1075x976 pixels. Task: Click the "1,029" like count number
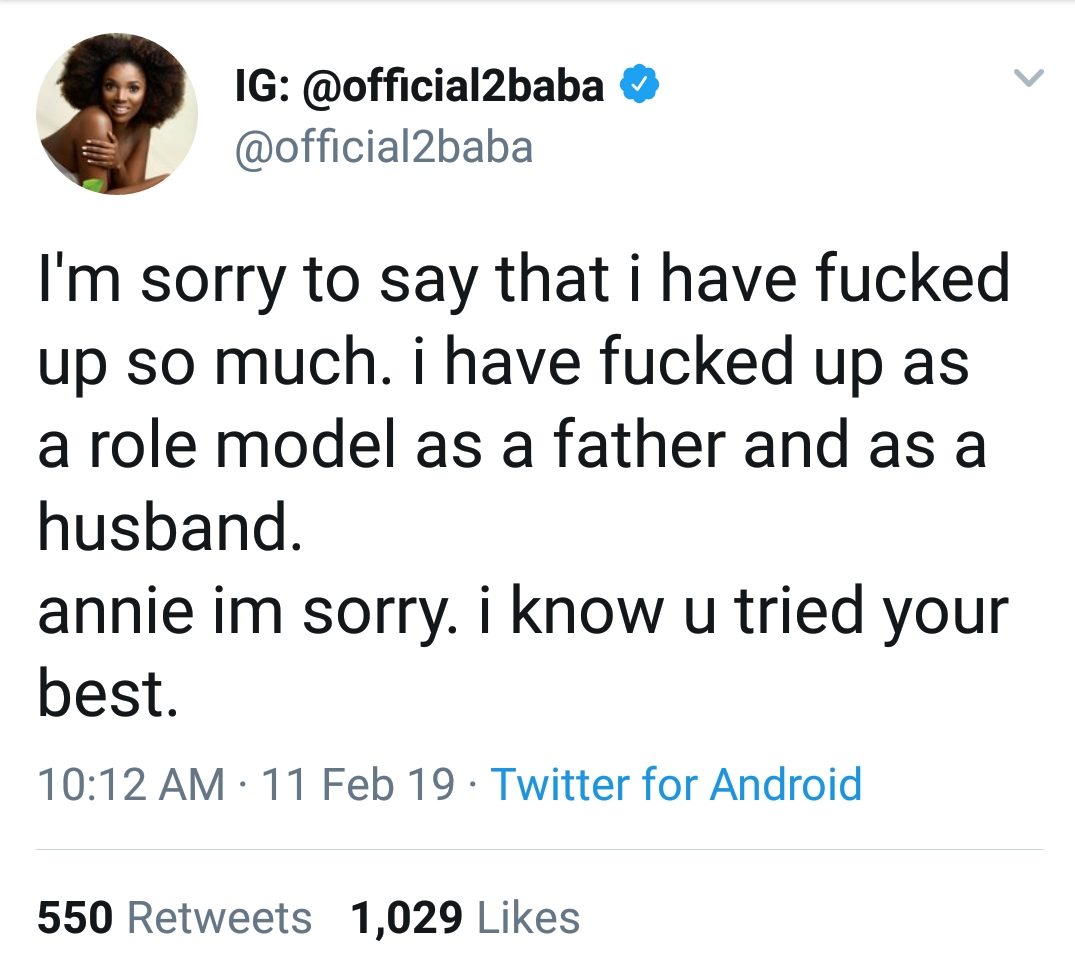(x=406, y=918)
